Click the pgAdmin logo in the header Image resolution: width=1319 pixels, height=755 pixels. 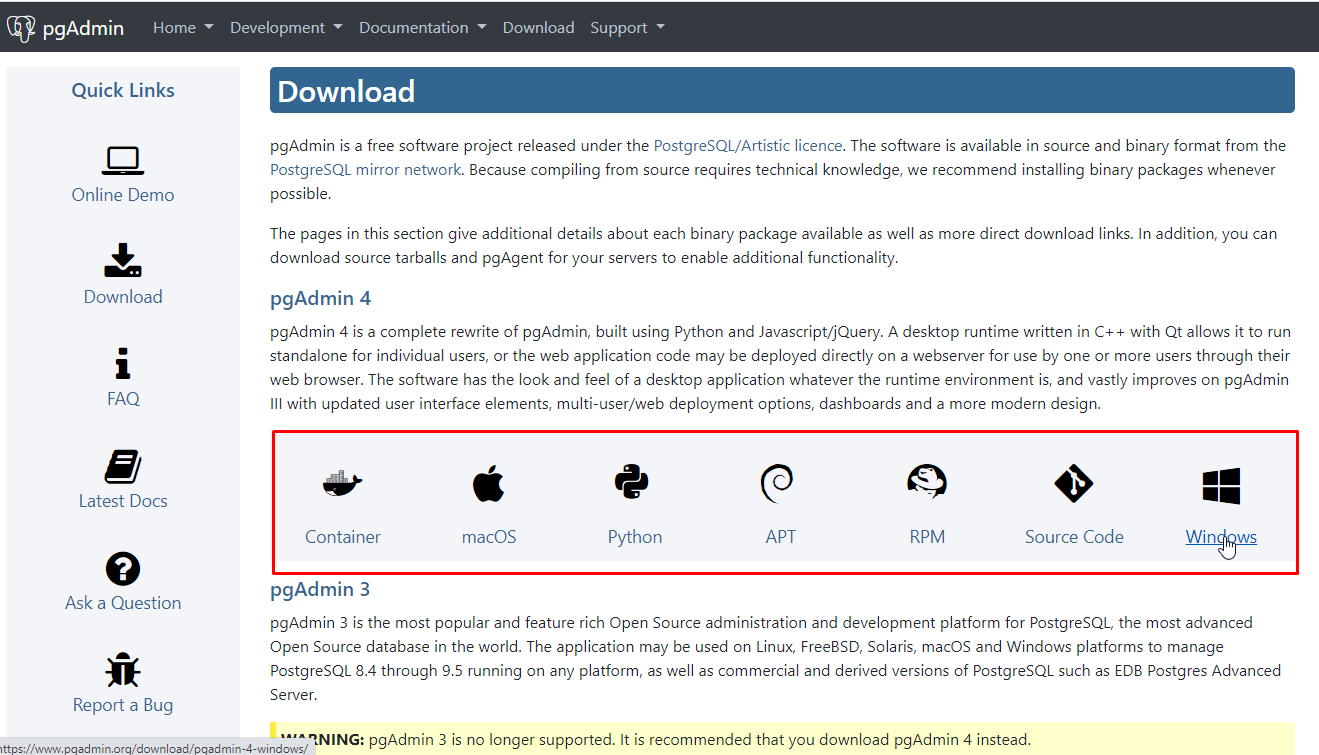click(x=66, y=28)
